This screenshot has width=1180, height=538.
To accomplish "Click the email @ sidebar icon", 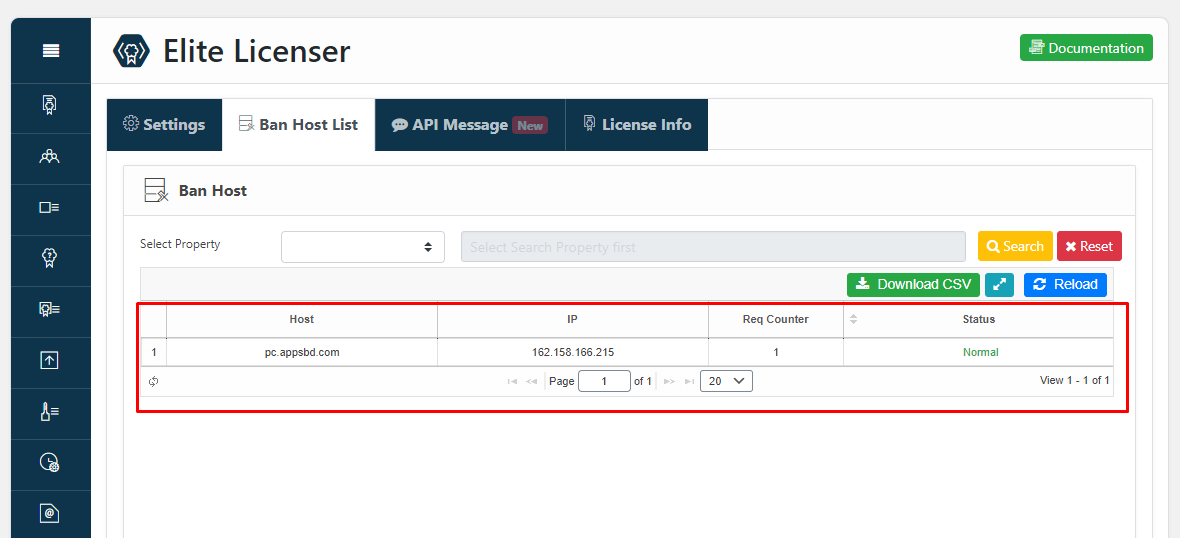I will (50, 513).
